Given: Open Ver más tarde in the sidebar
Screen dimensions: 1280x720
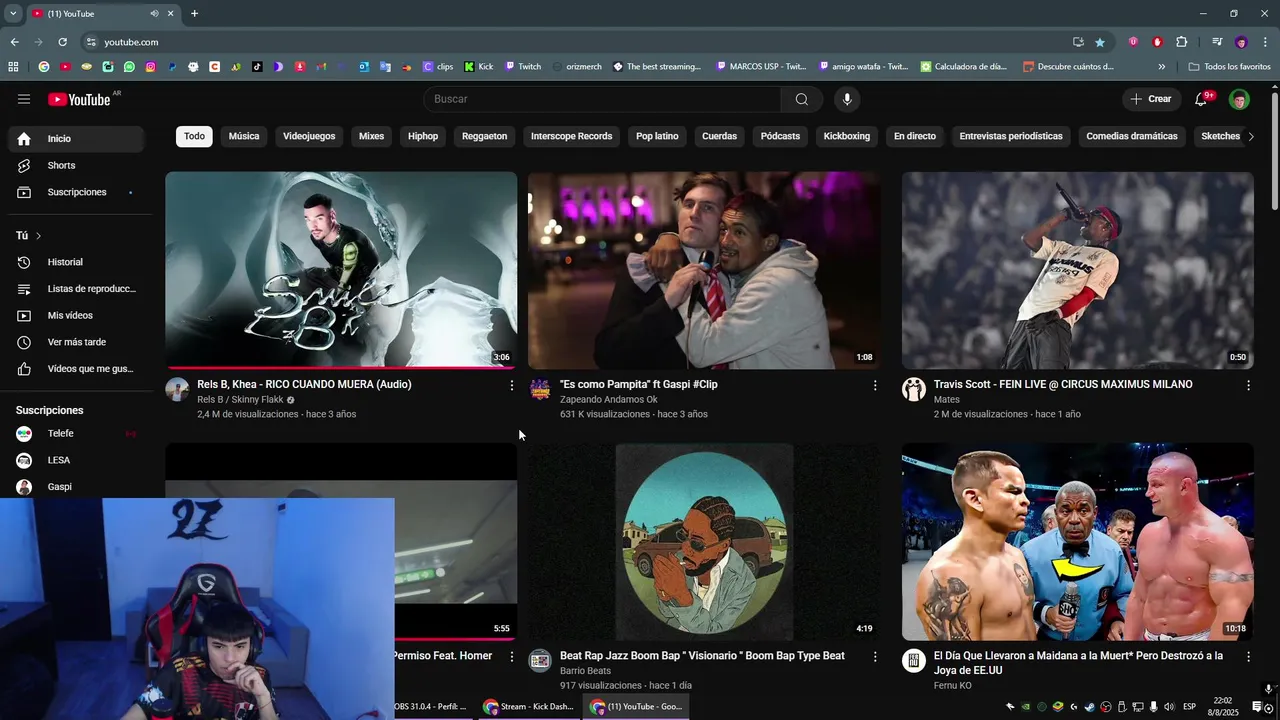Looking at the screenshot, I should click(76, 342).
